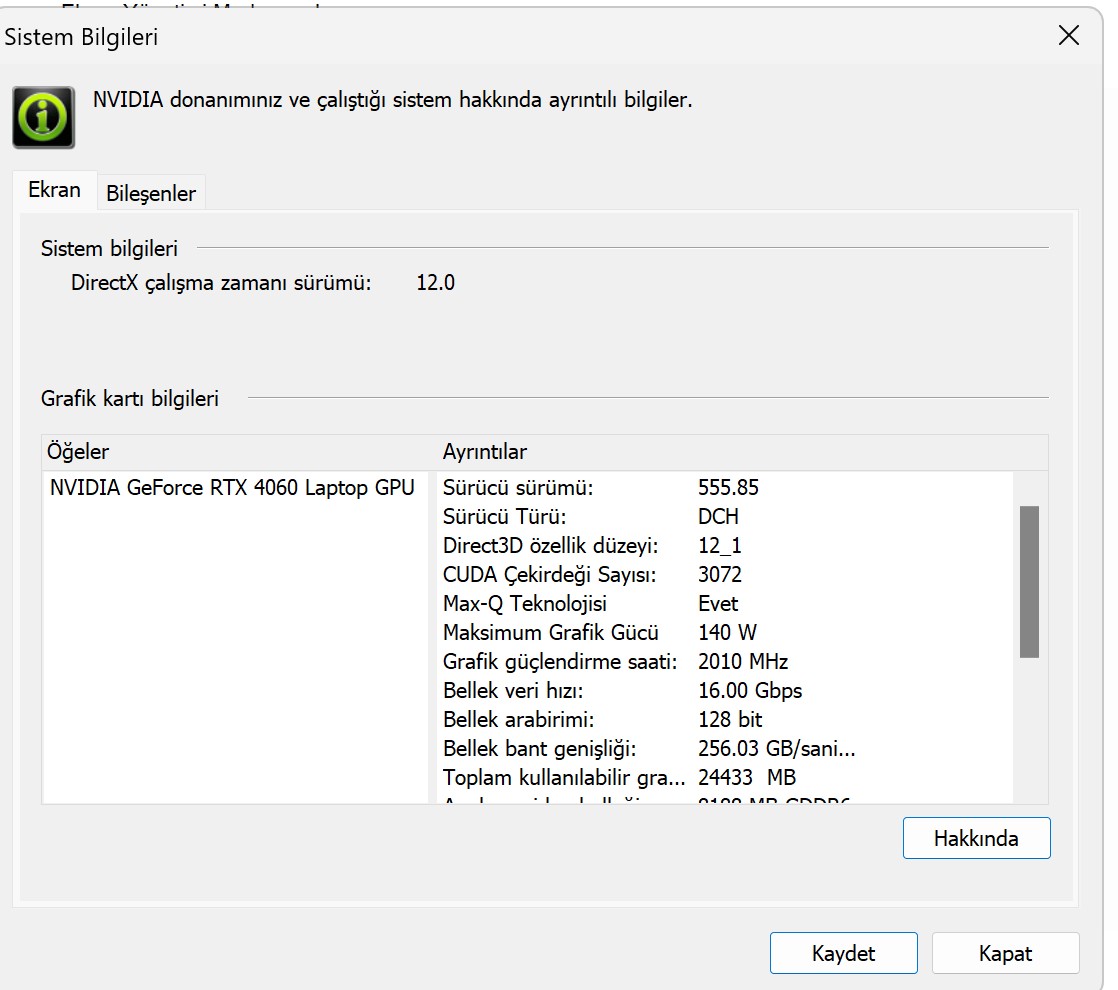Viewport: 1118px width, 990px height.
Task: Click the 256.03 GB/sani... value
Action: point(776,749)
